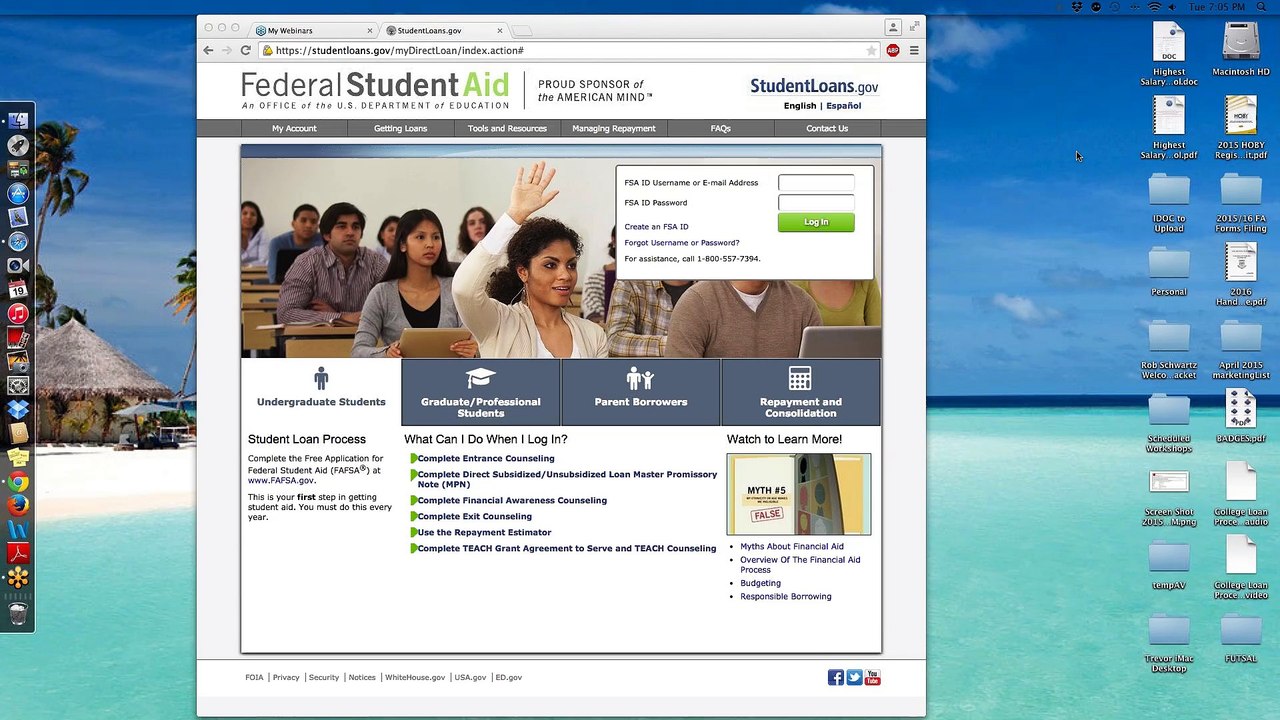Open a new browser tab
Screen dimensions: 1280x720
(x=523, y=30)
